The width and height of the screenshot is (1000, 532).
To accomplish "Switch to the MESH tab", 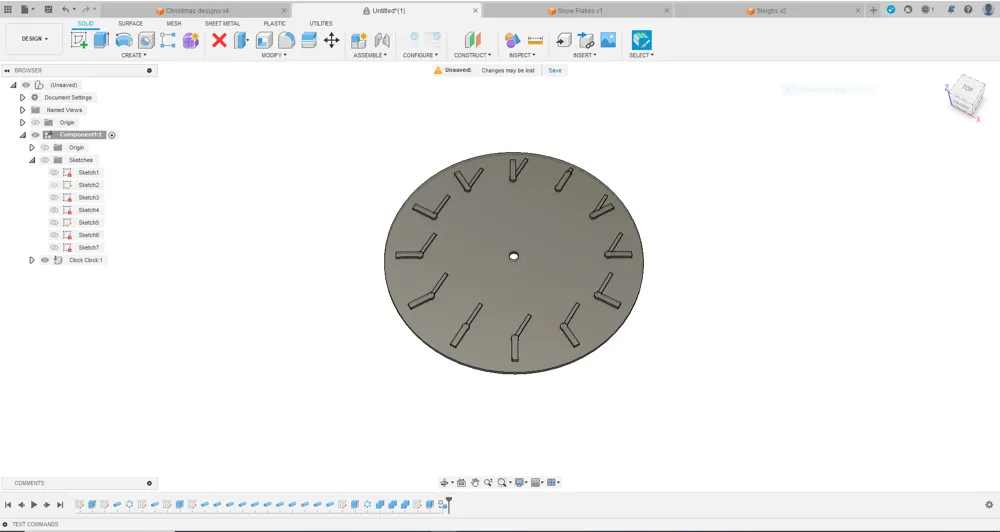I will pos(174,24).
